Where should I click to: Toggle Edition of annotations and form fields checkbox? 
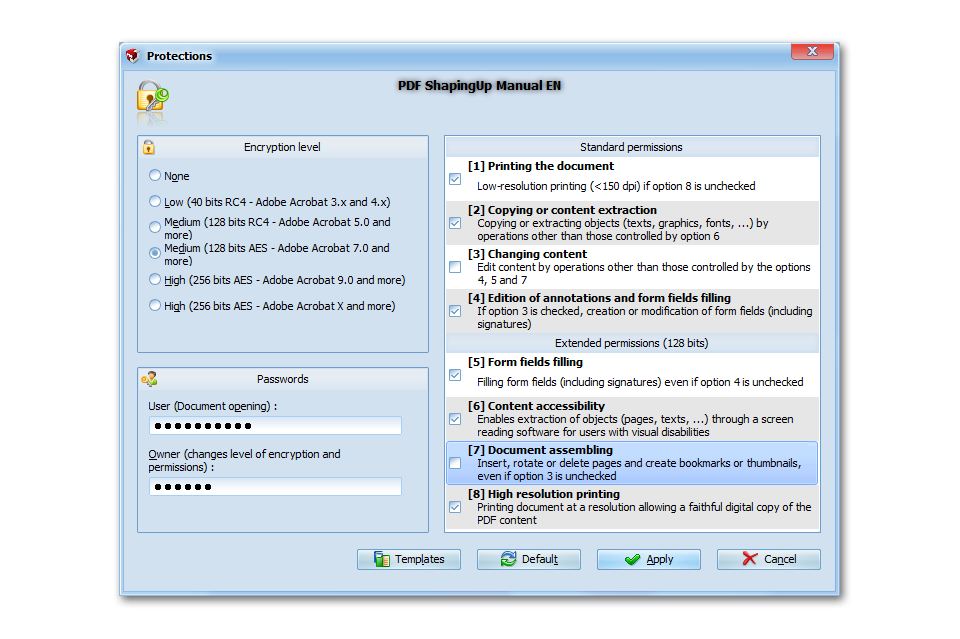(x=455, y=311)
